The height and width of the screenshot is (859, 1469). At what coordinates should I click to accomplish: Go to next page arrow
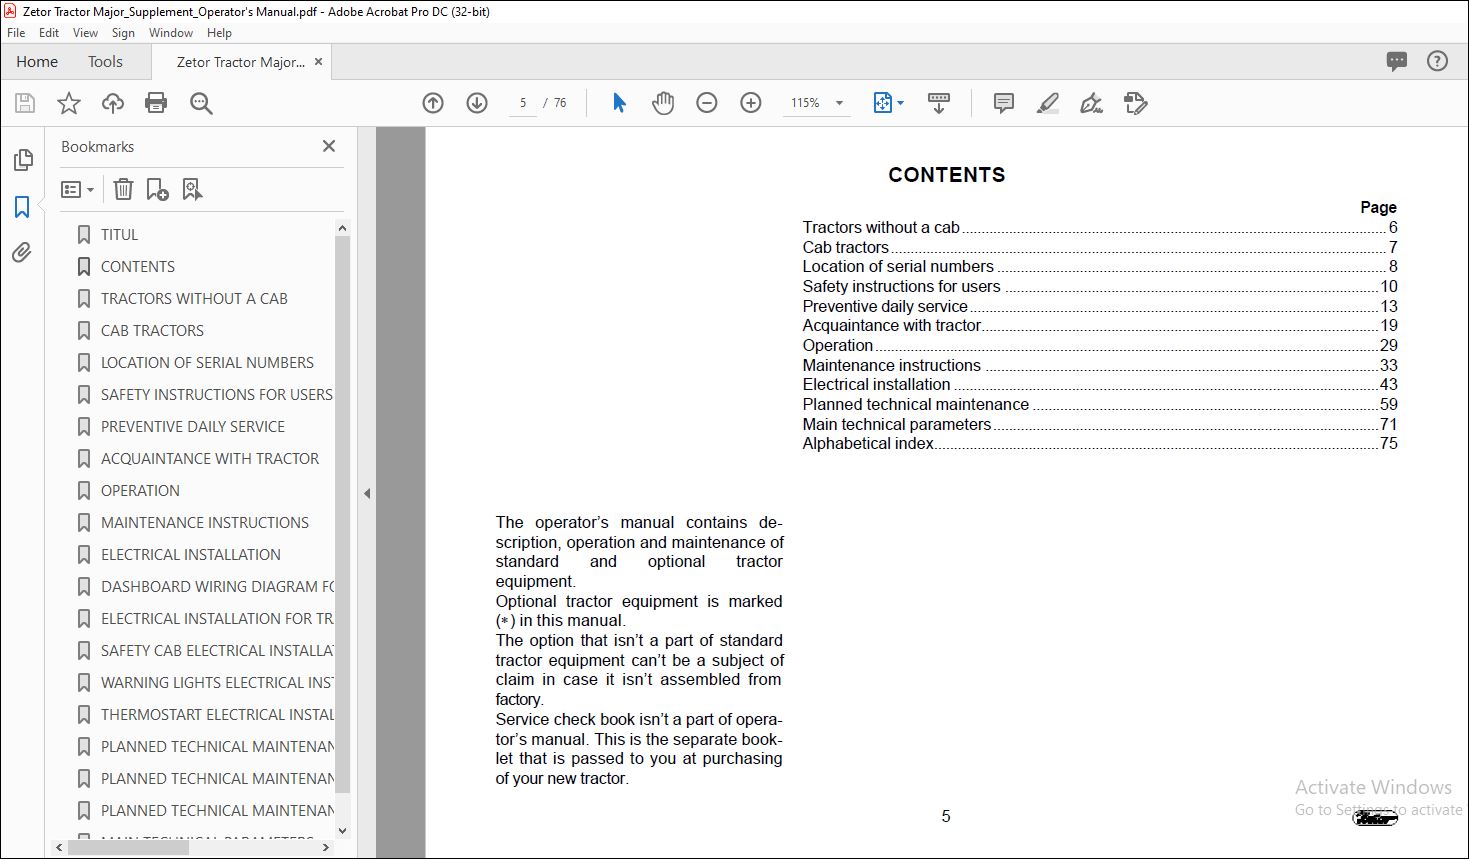pyautogui.click(x=477, y=103)
